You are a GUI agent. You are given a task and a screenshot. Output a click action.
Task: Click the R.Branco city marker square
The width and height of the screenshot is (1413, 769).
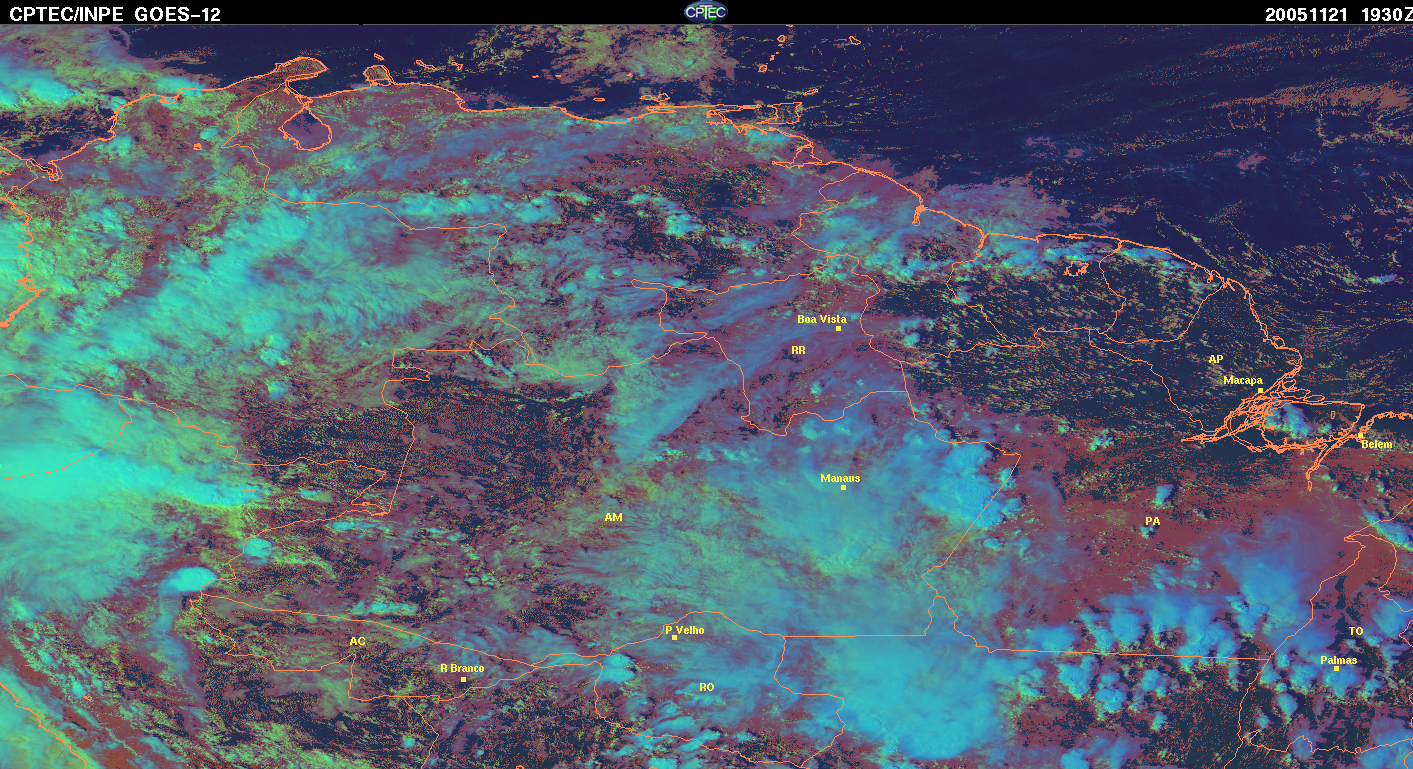463,679
